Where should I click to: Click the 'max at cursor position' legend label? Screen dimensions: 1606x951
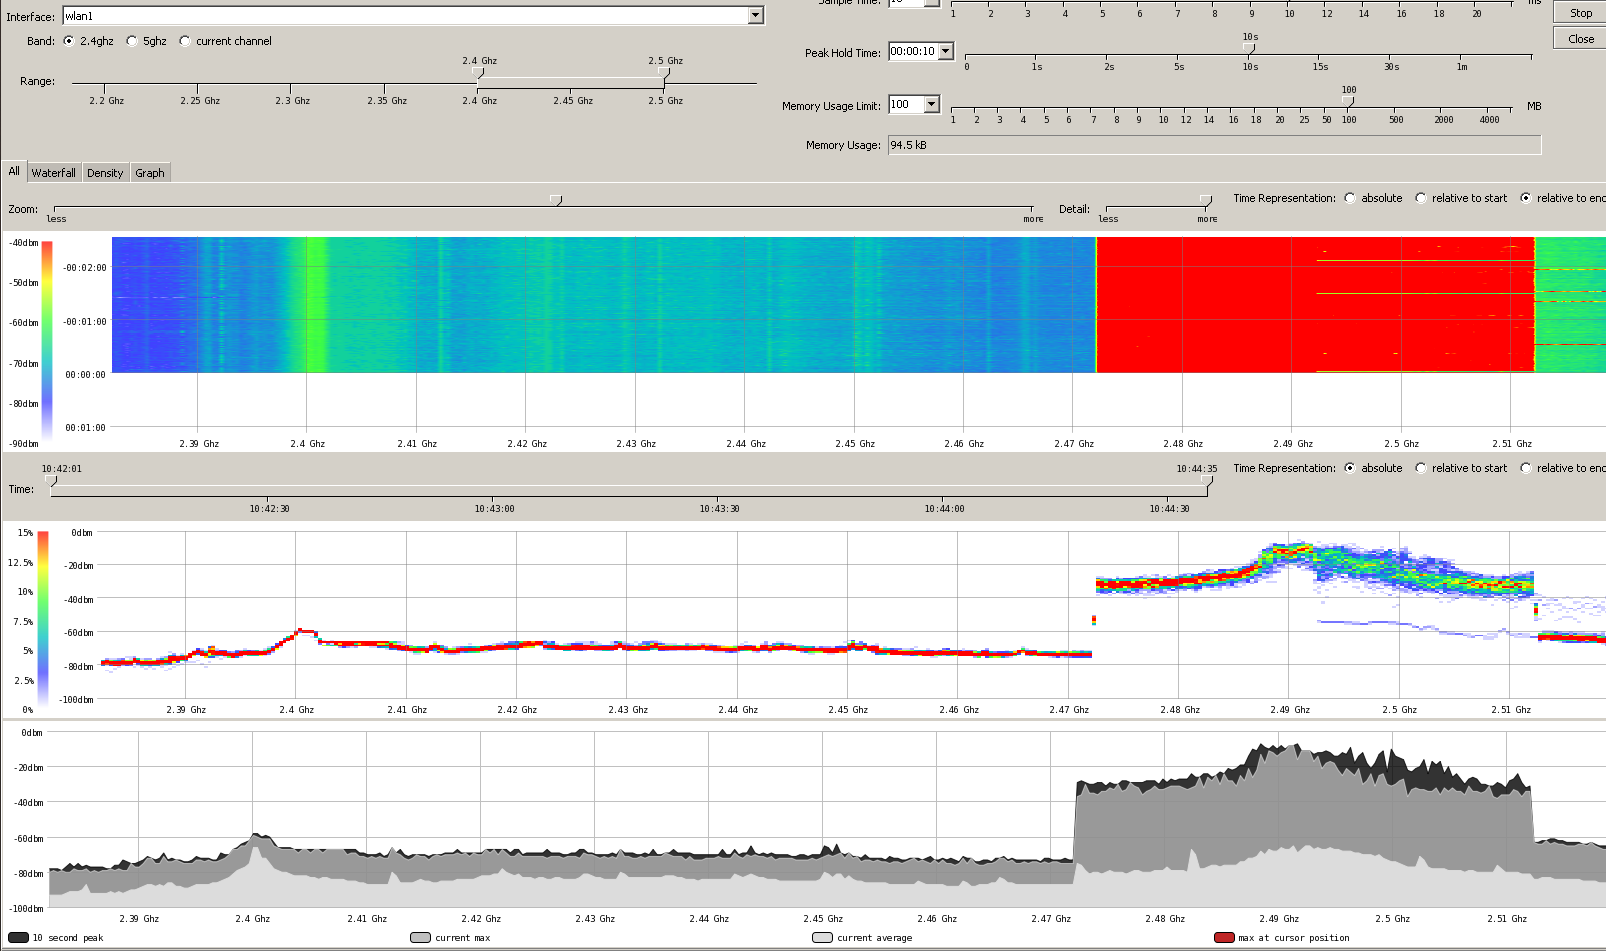click(x=1294, y=938)
